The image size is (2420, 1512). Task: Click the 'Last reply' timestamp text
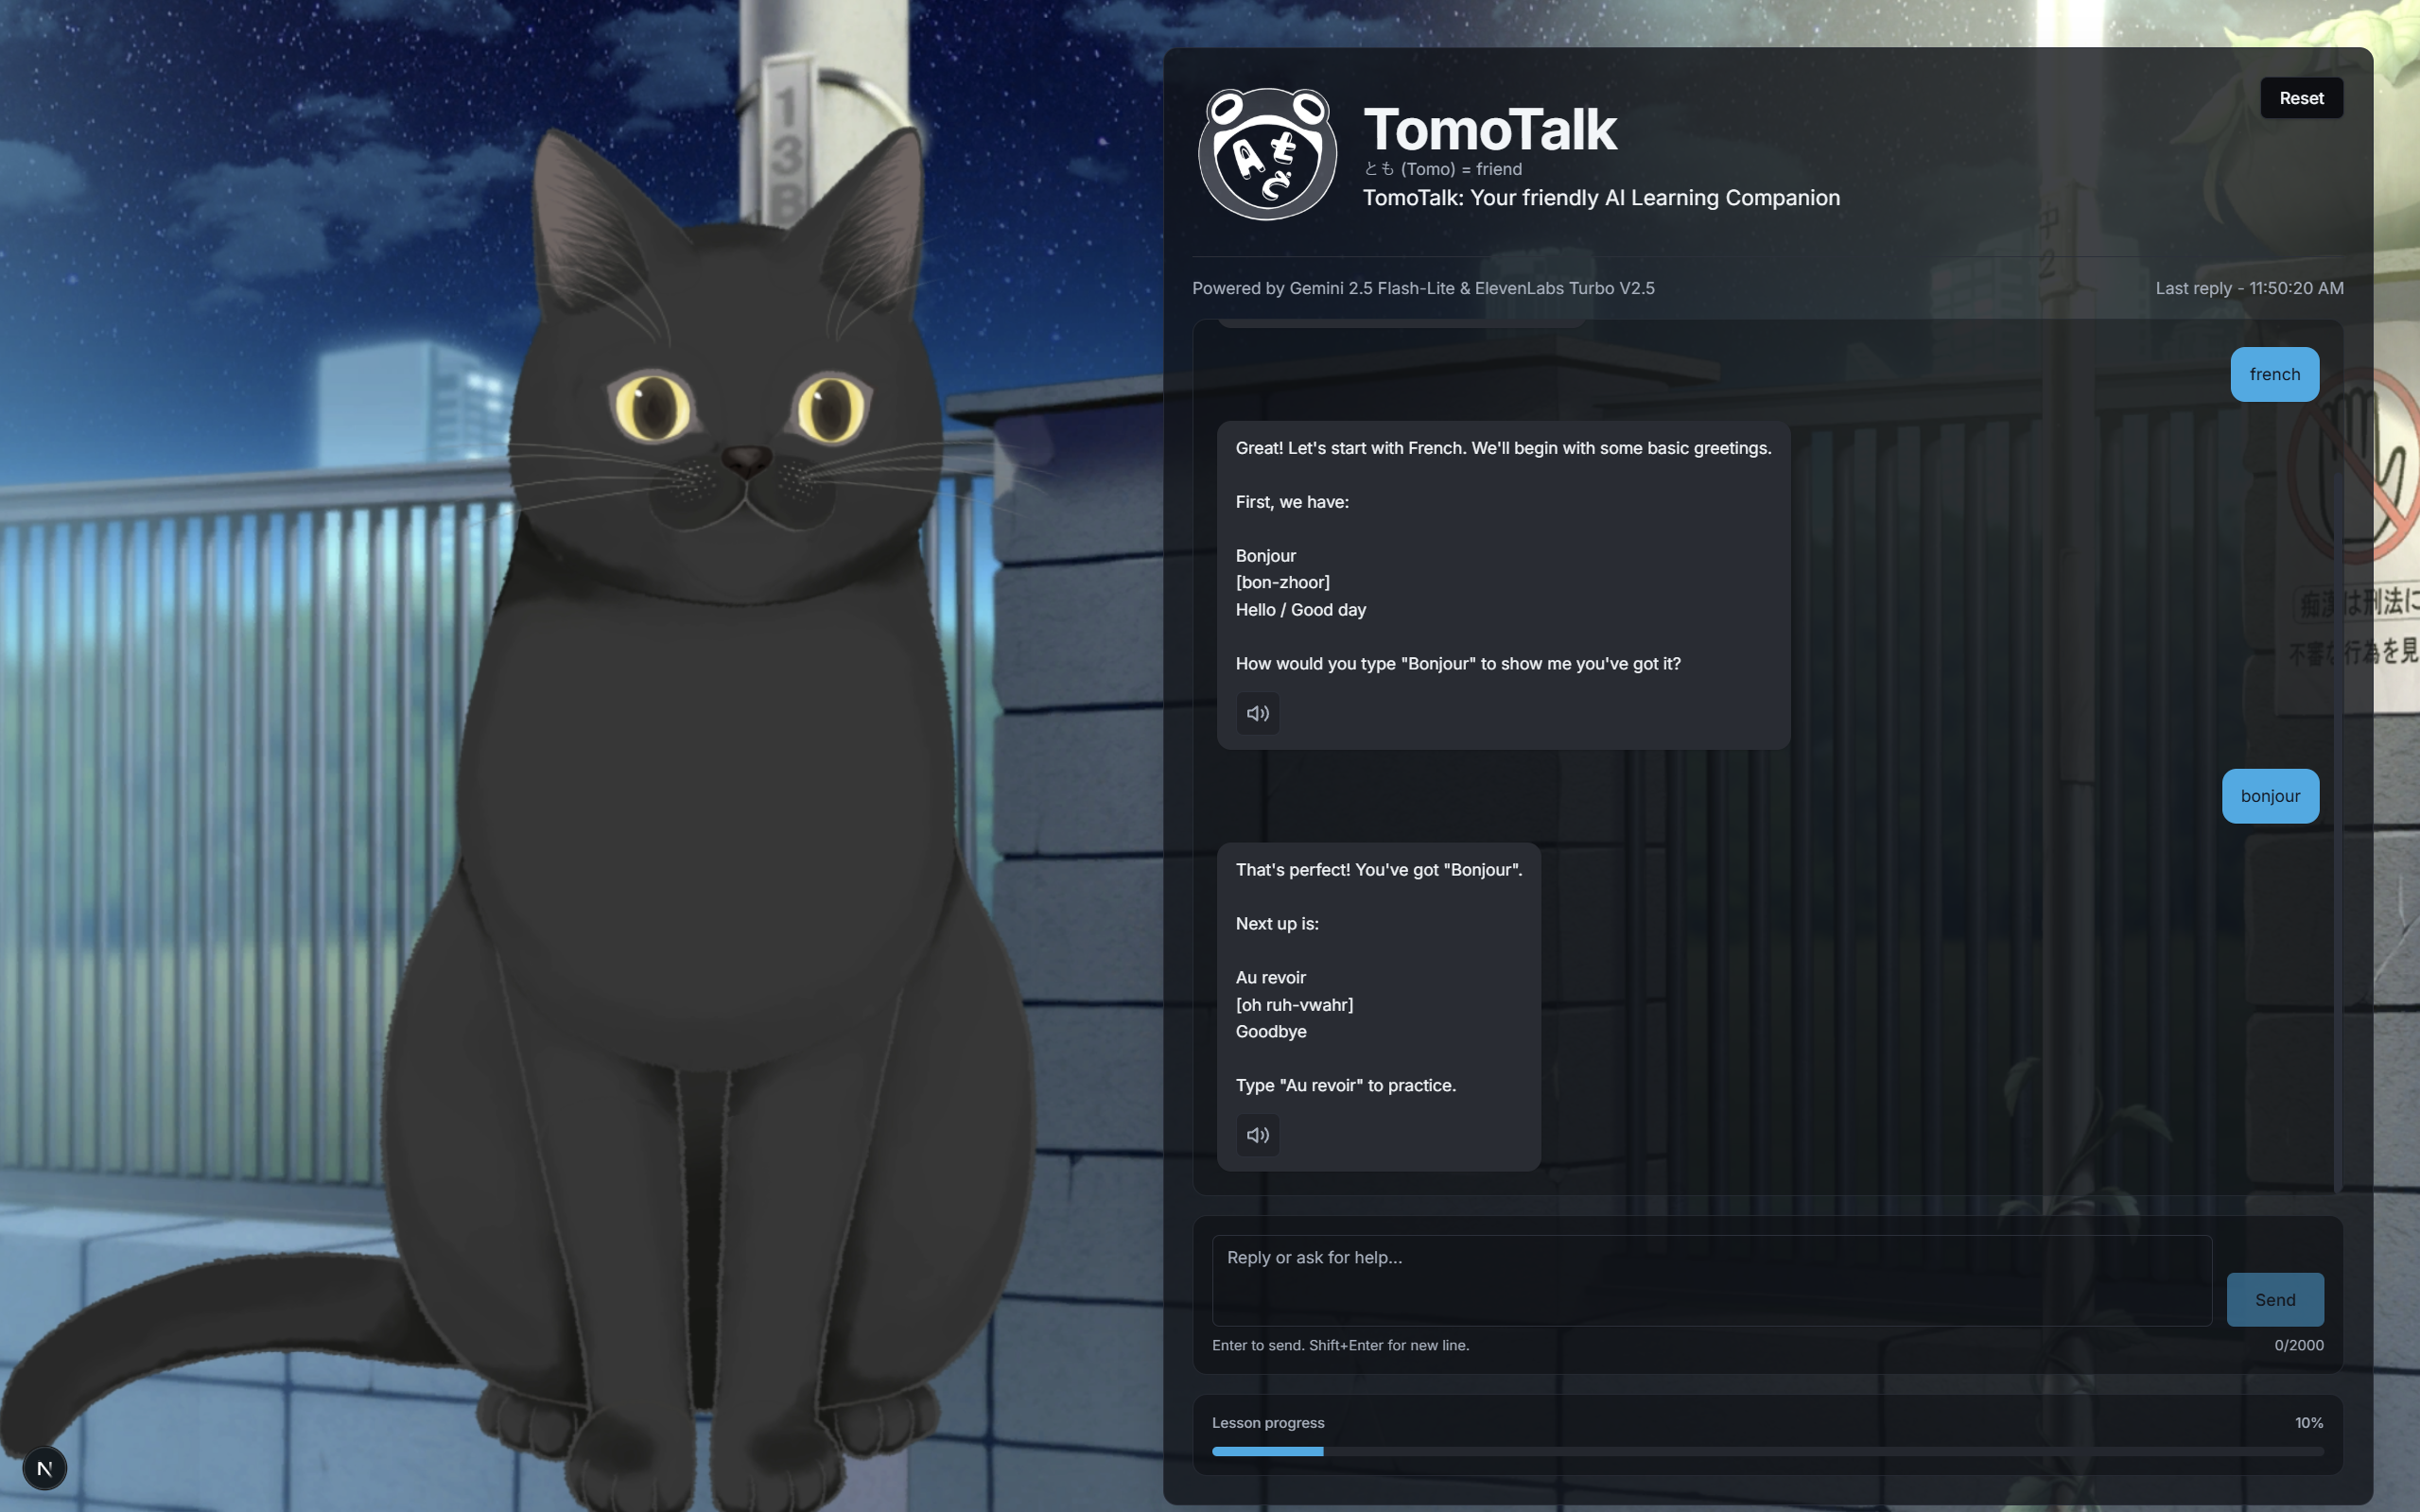[x=2248, y=288]
